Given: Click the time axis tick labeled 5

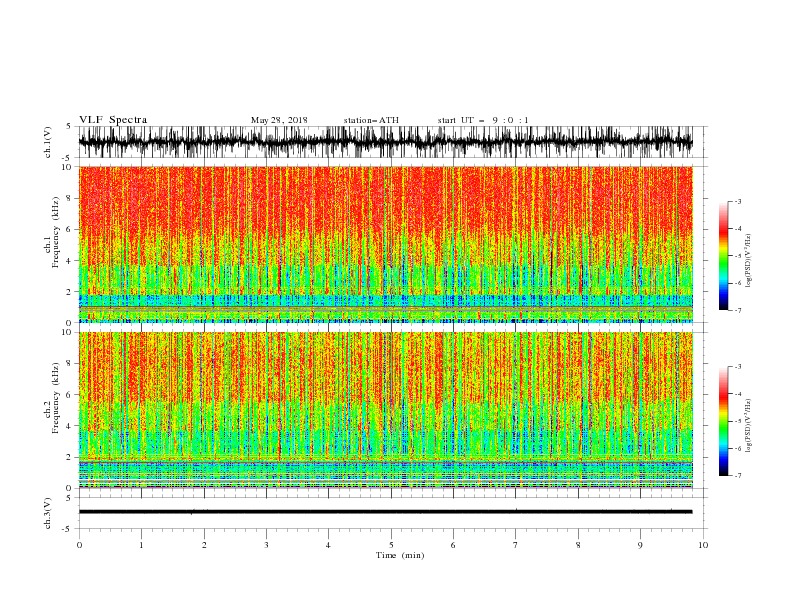Looking at the screenshot, I should point(391,545).
